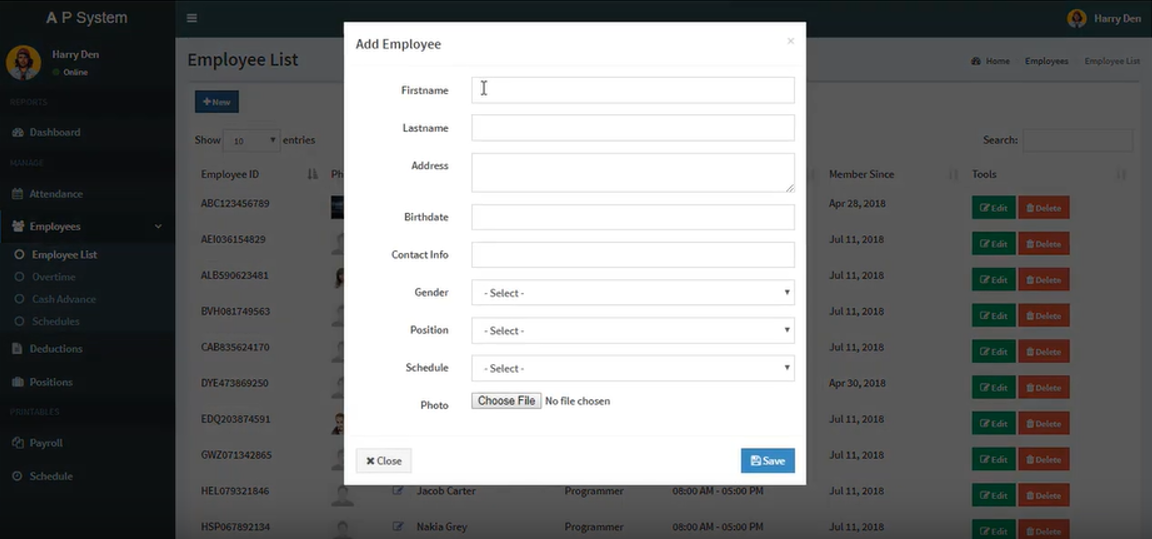Open the Position select dropdown
Viewport: 1152px width, 539px height.
point(633,330)
